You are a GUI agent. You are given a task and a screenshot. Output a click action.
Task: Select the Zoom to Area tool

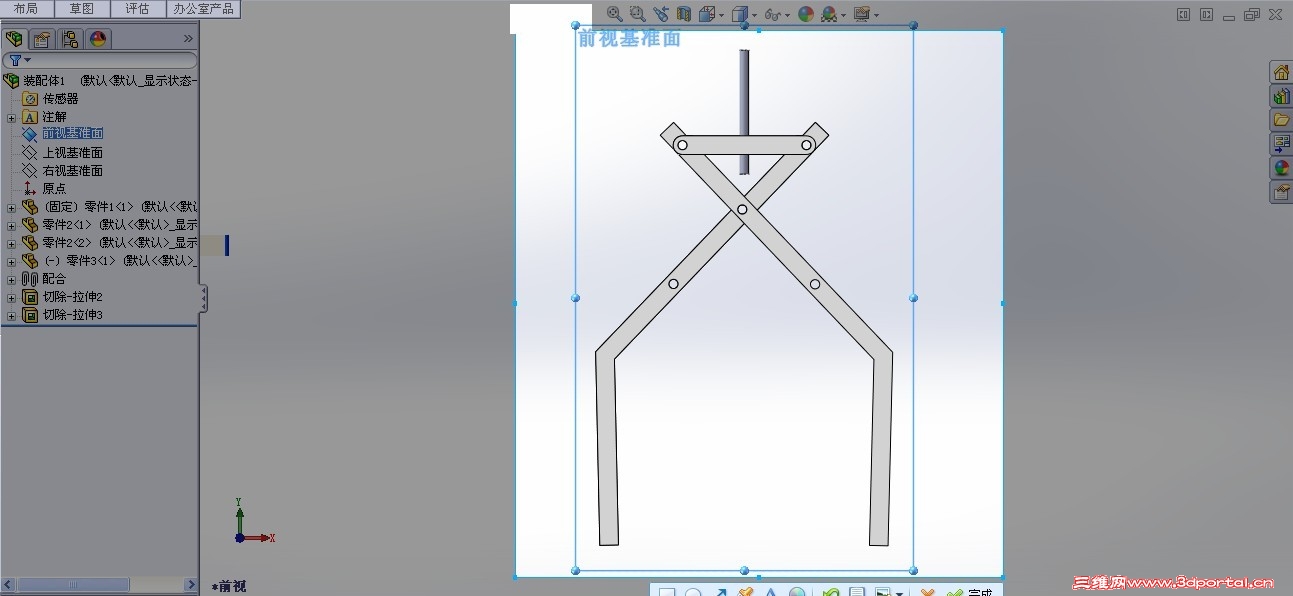(x=637, y=14)
